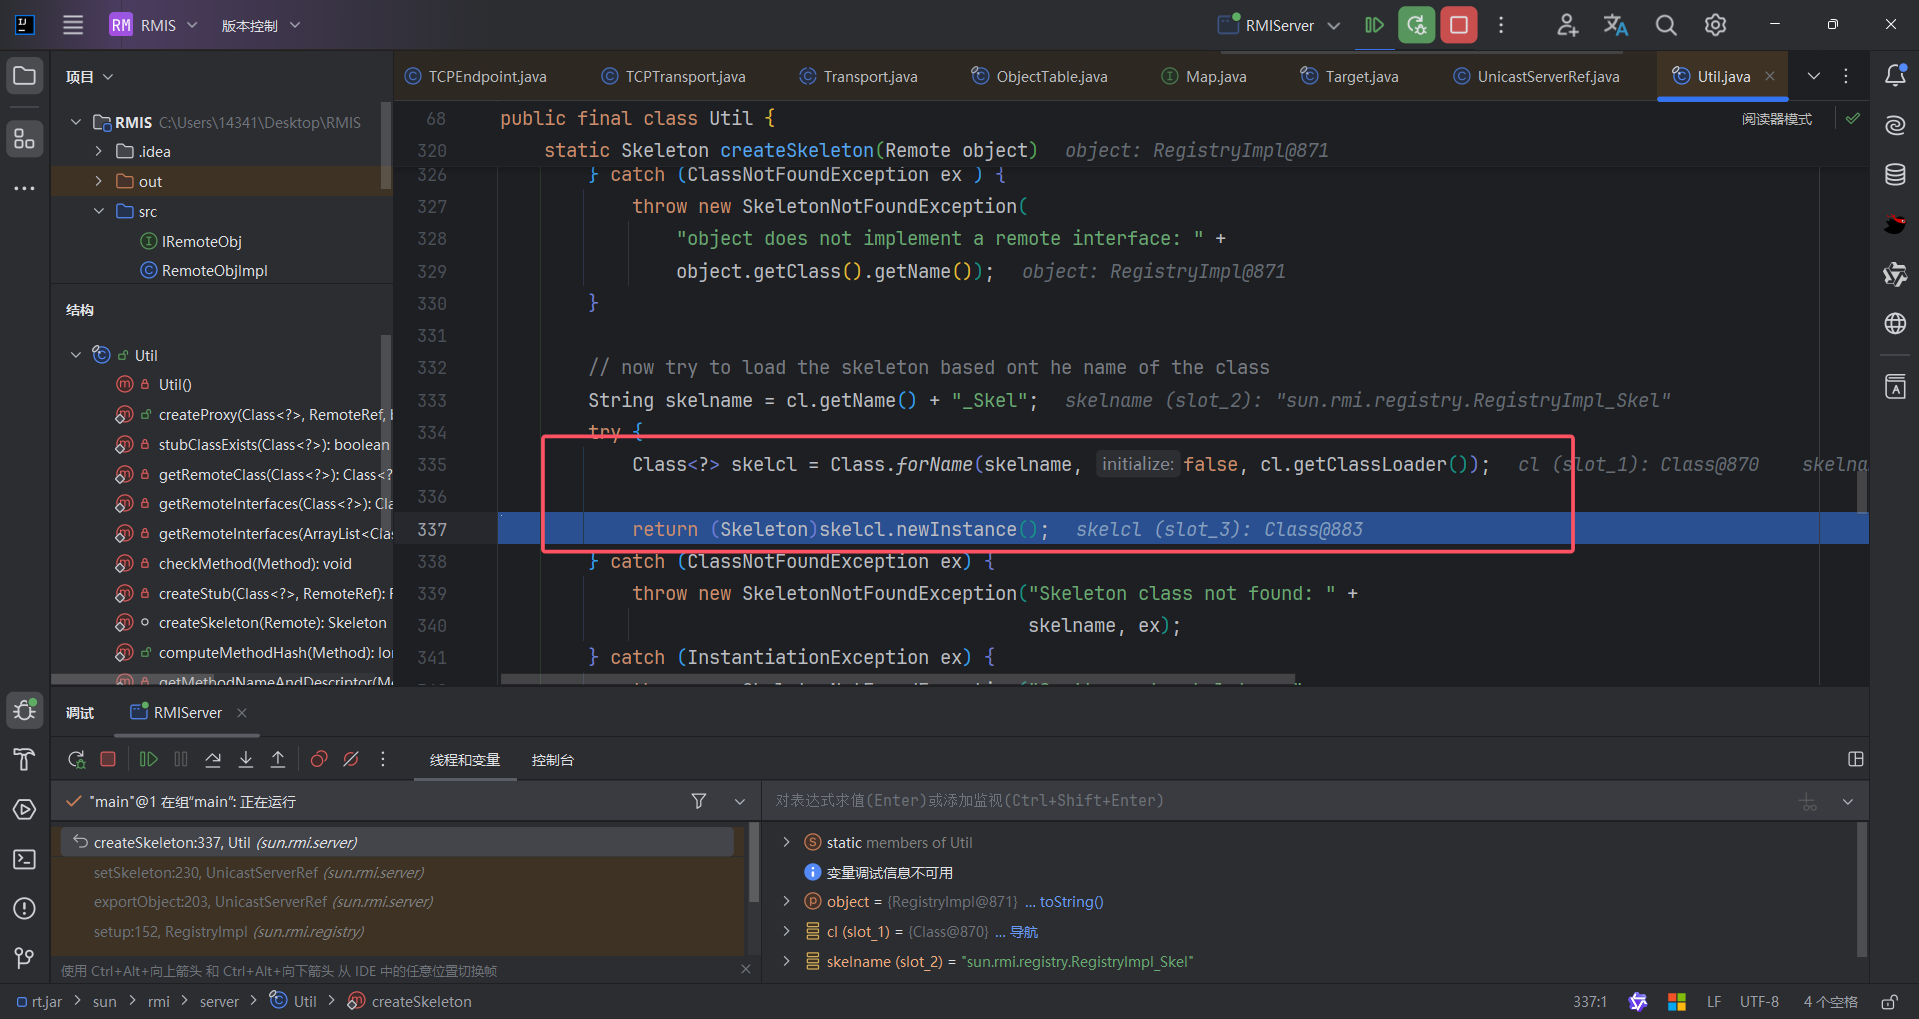Show more tool windows ellipsis

(x=25, y=188)
